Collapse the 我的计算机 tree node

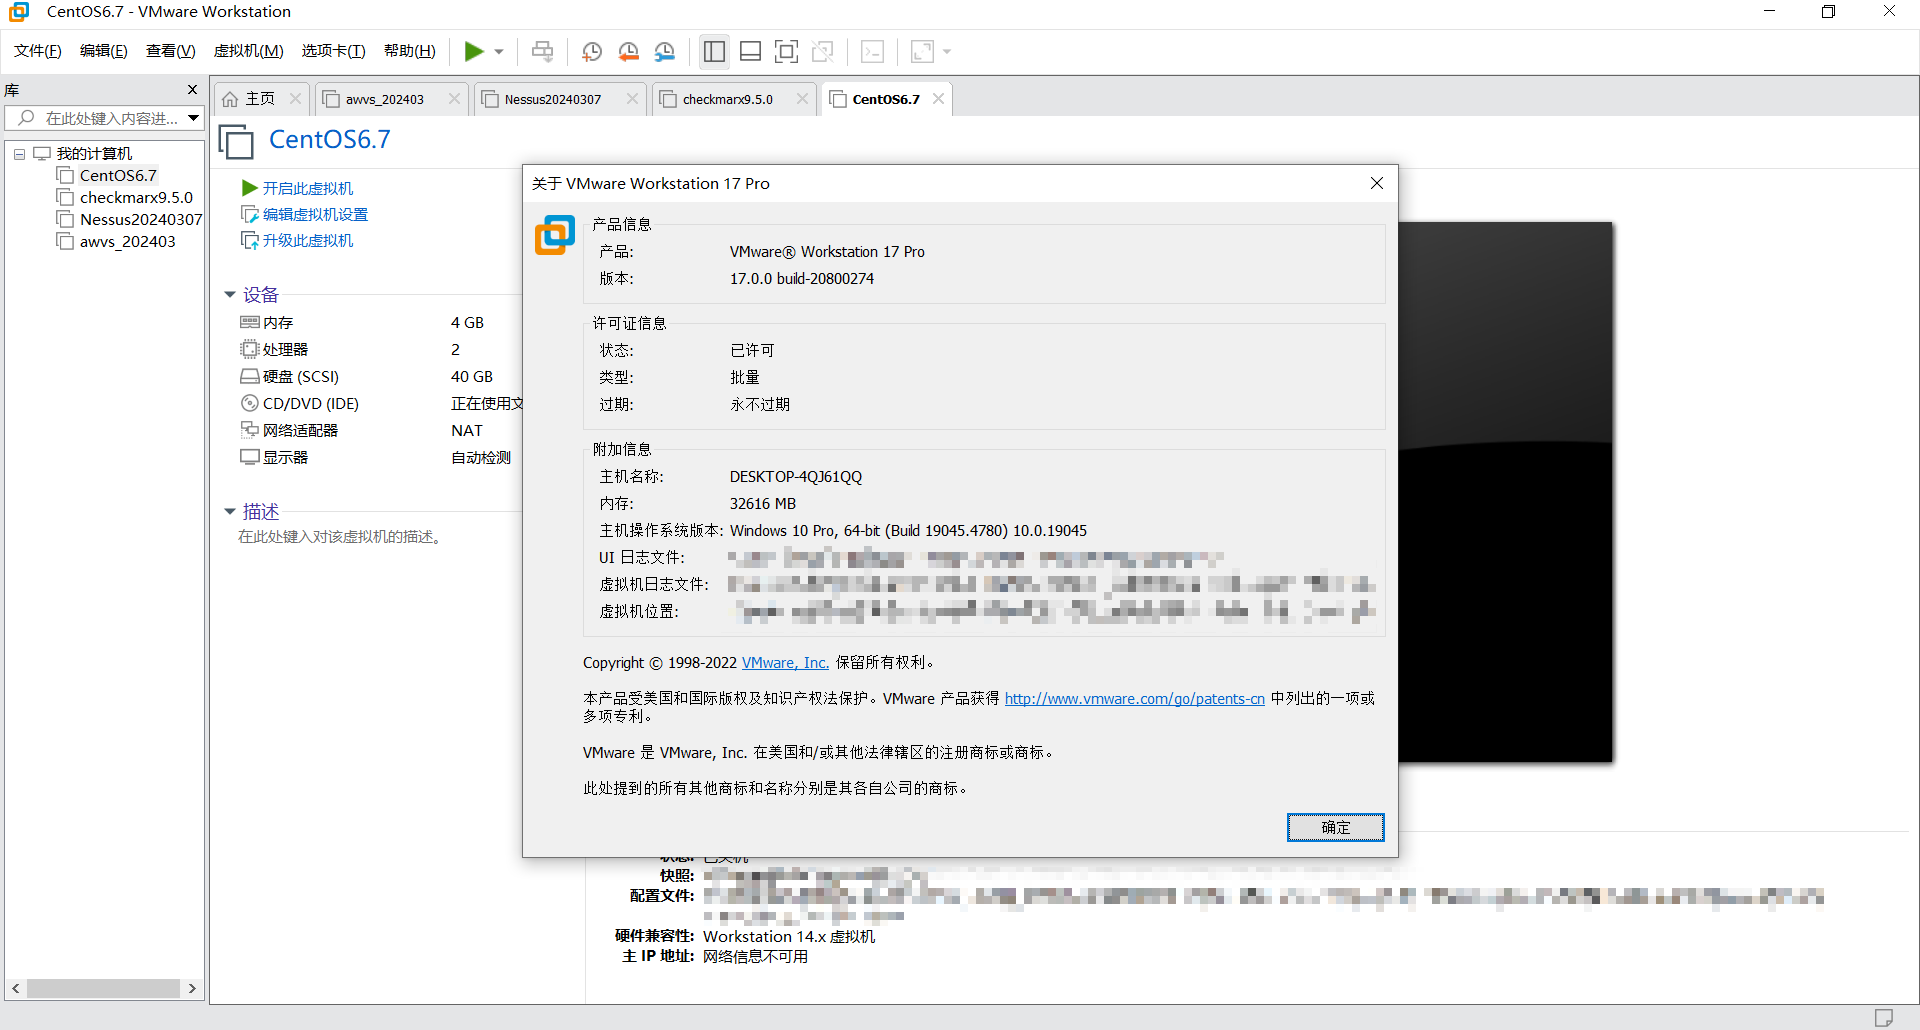(x=19, y=154)
